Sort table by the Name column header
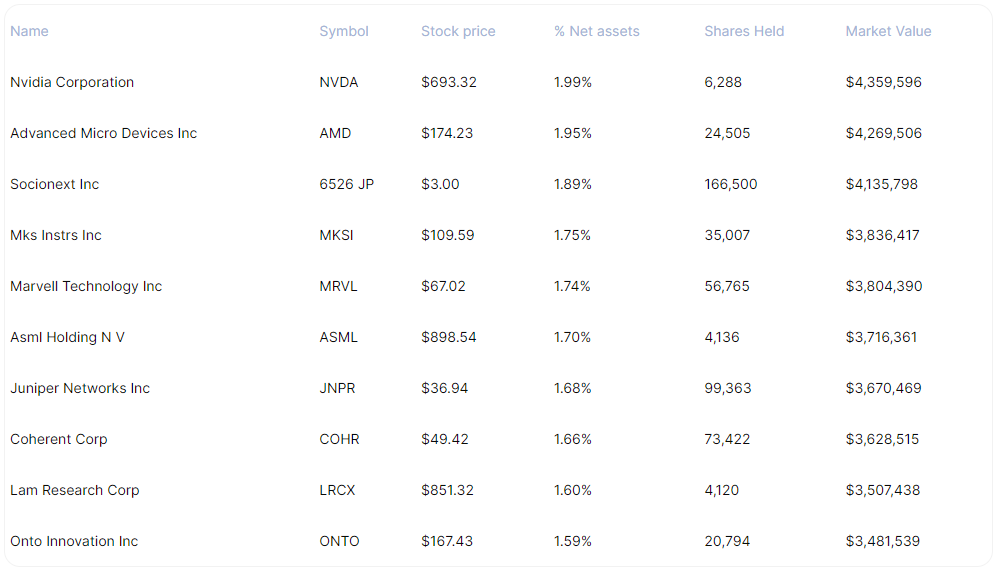The height and width of the screenshot is (573, 998). tap(29, 31)
